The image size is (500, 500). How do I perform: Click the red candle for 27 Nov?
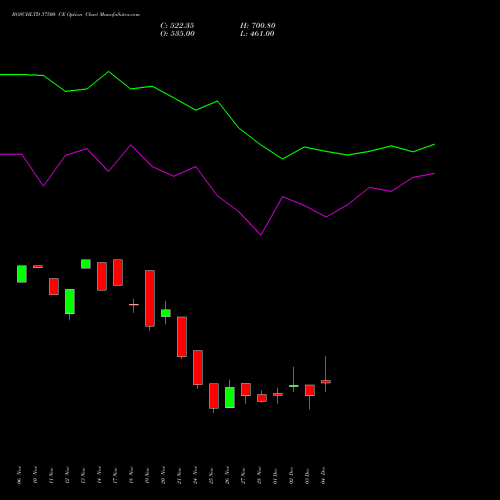246,389
